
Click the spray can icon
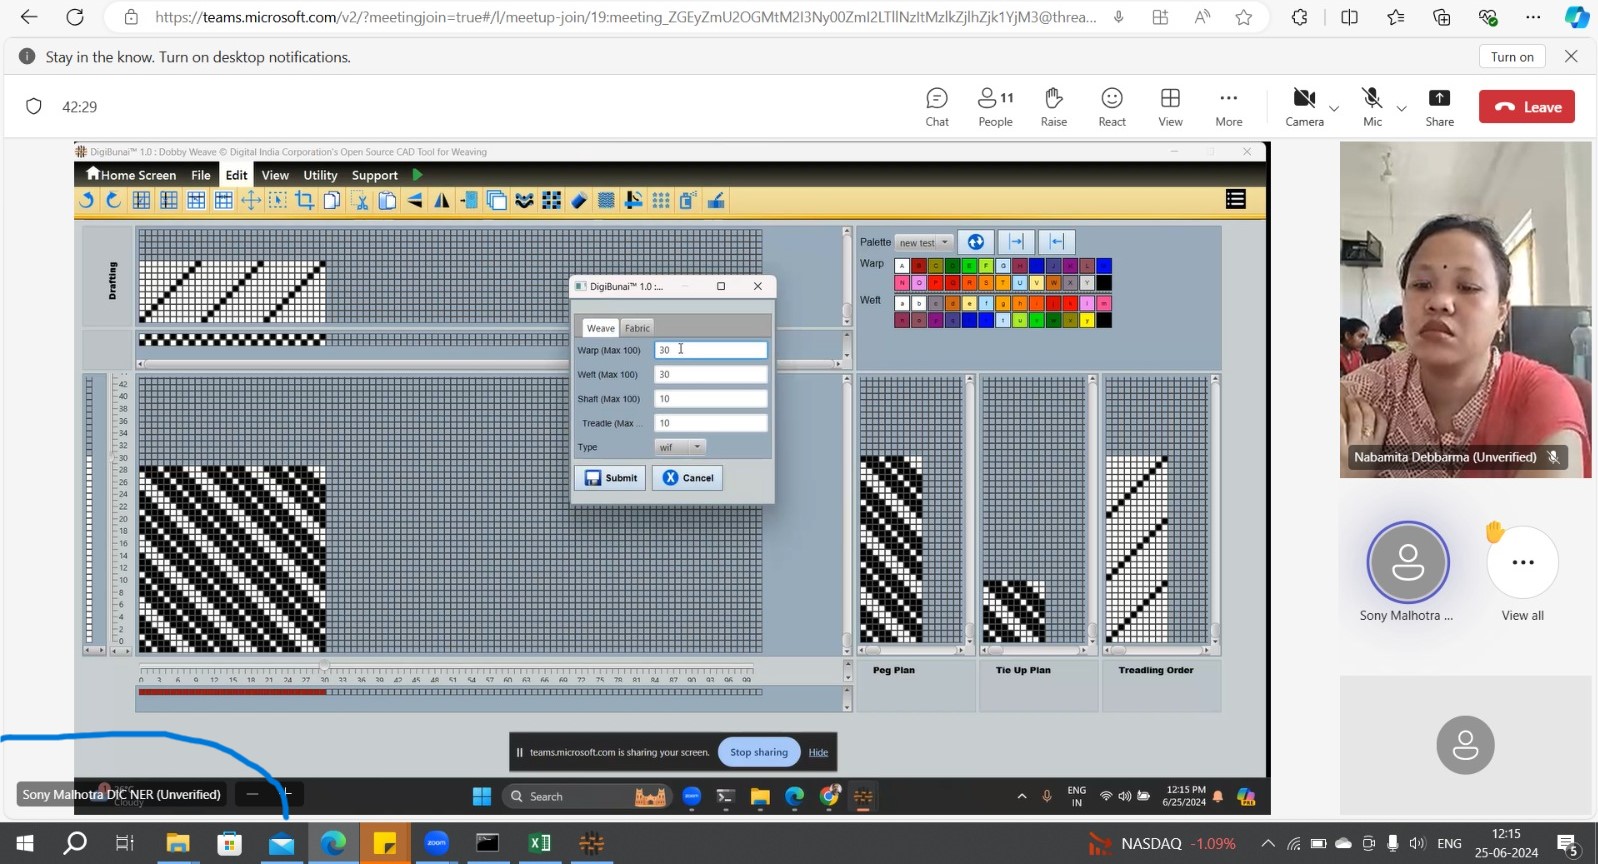coord(688,200)
